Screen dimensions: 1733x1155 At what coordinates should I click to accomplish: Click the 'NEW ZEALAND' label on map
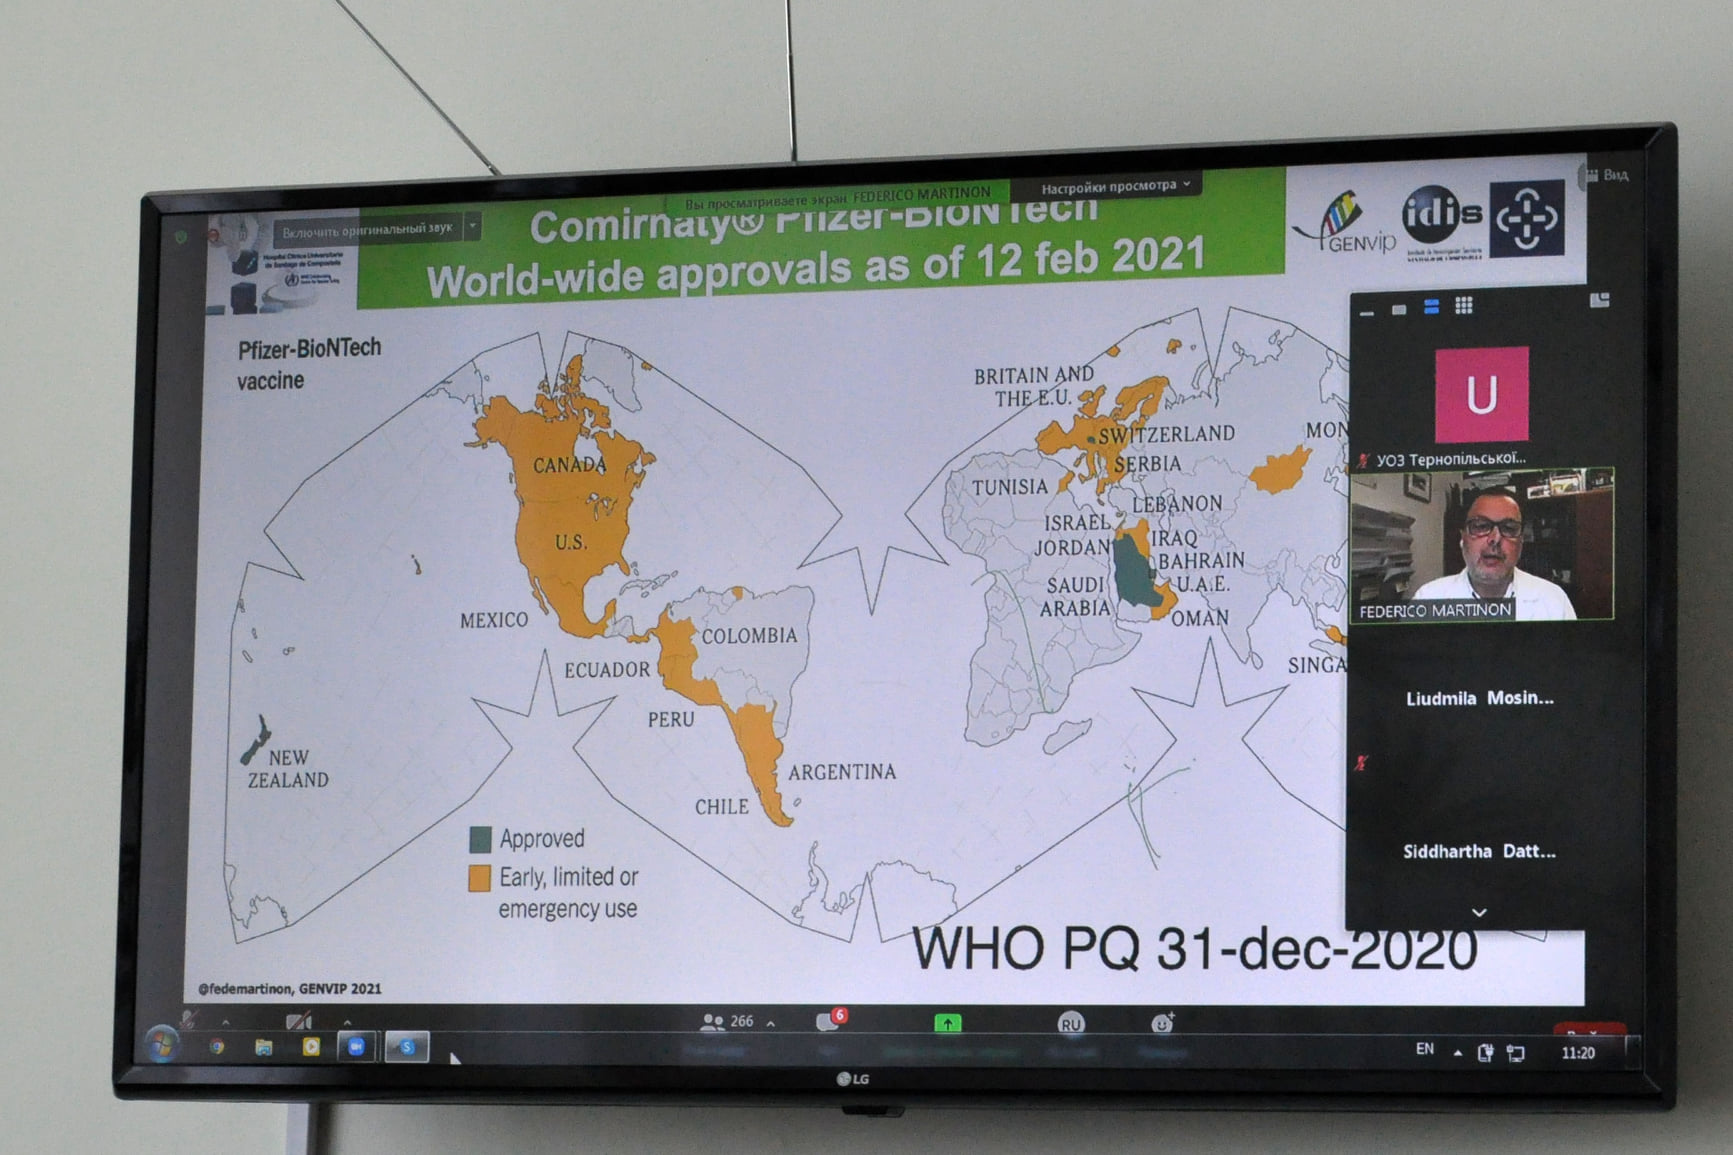pos(288,769)
